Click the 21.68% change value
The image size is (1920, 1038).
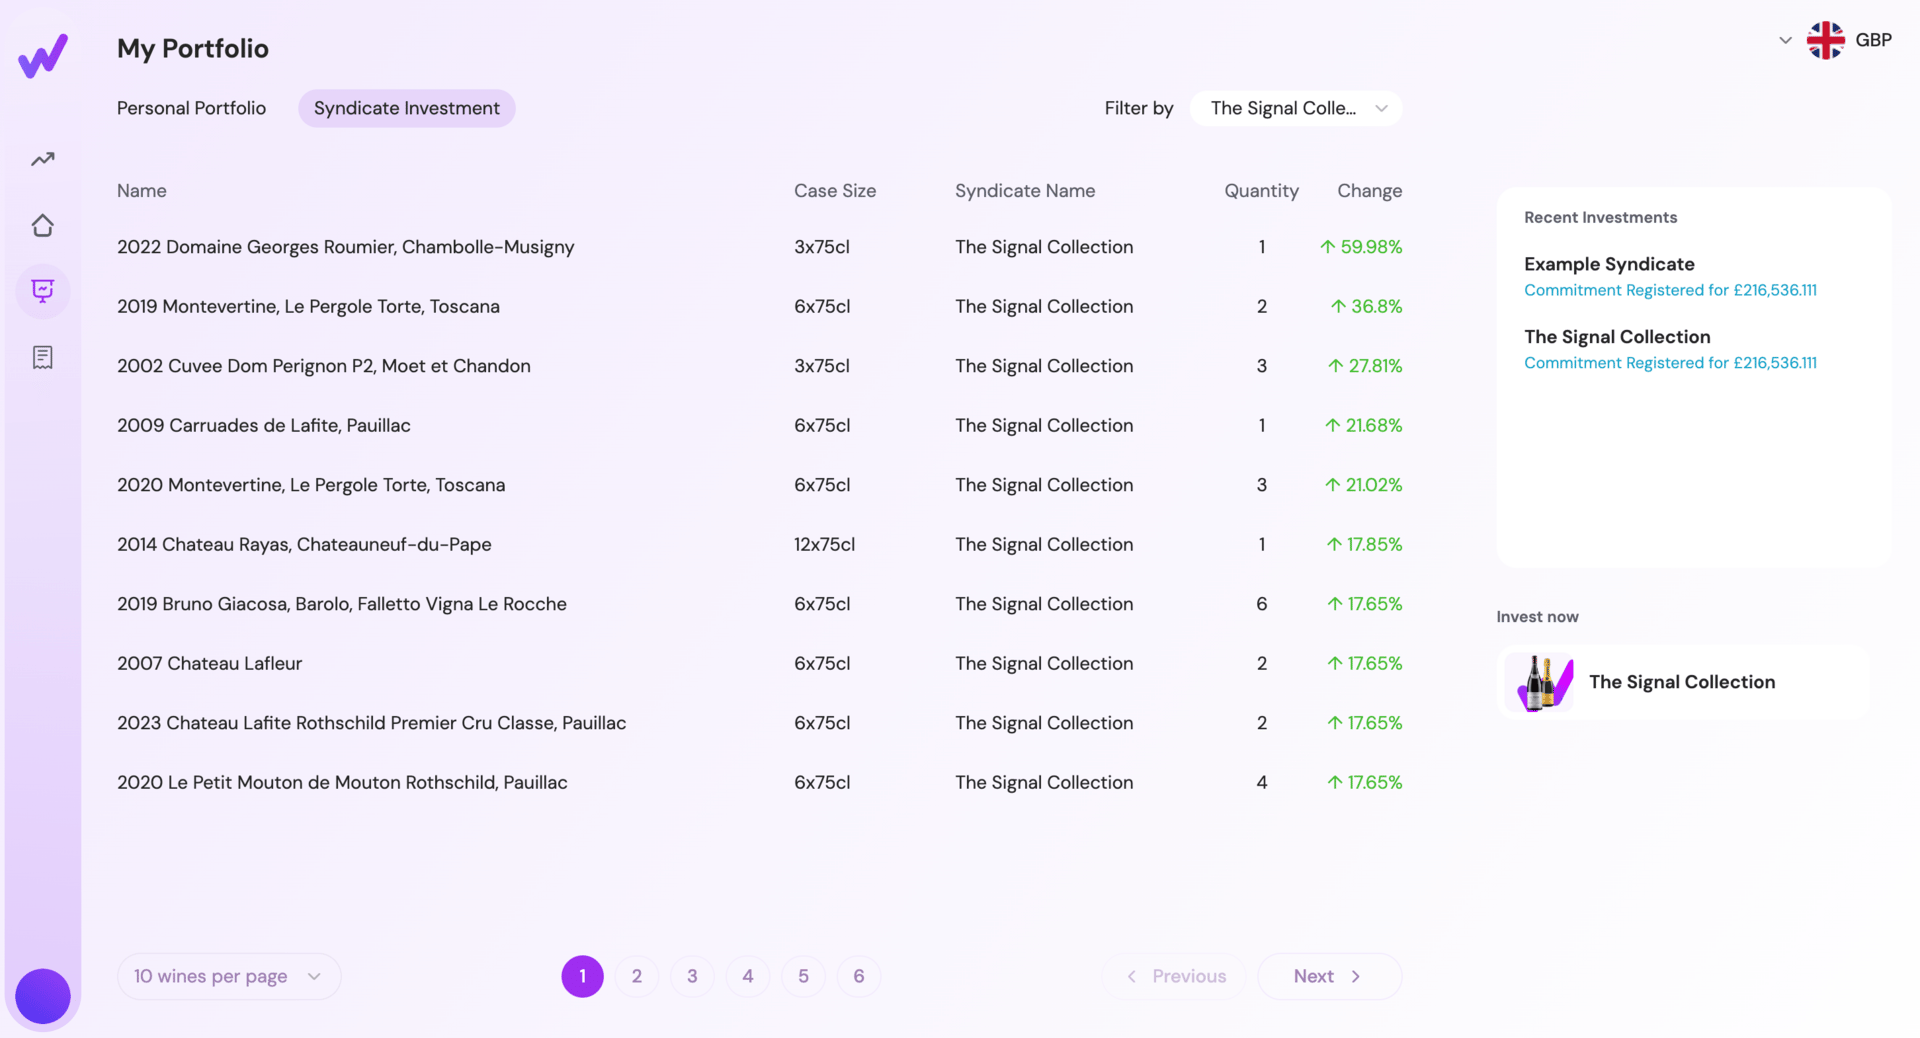[1364, 425]
